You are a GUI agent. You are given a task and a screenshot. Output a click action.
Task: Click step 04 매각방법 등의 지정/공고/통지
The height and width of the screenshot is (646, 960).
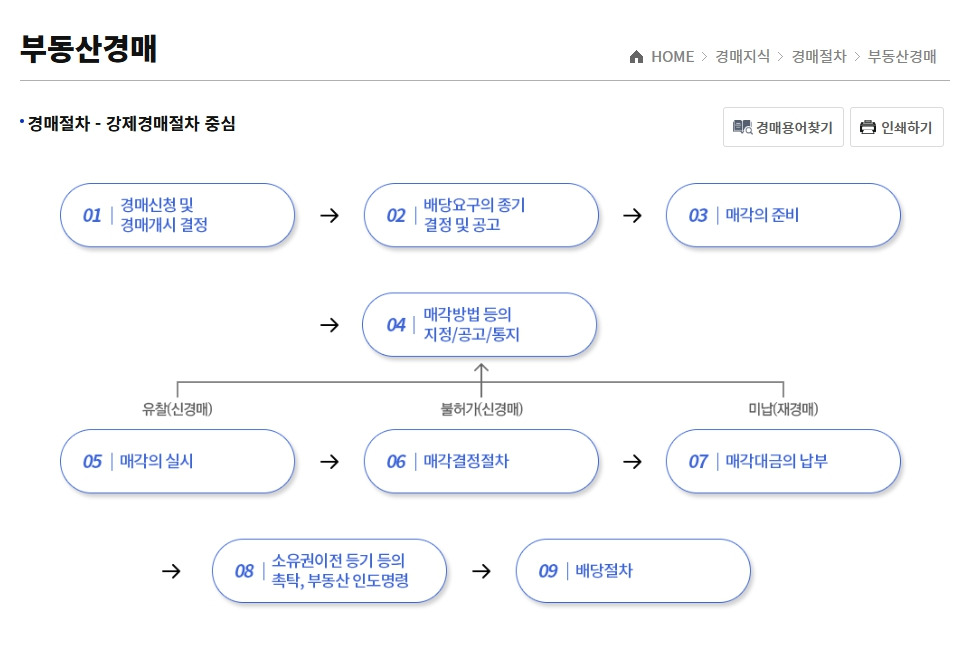(x=479, y=325)
